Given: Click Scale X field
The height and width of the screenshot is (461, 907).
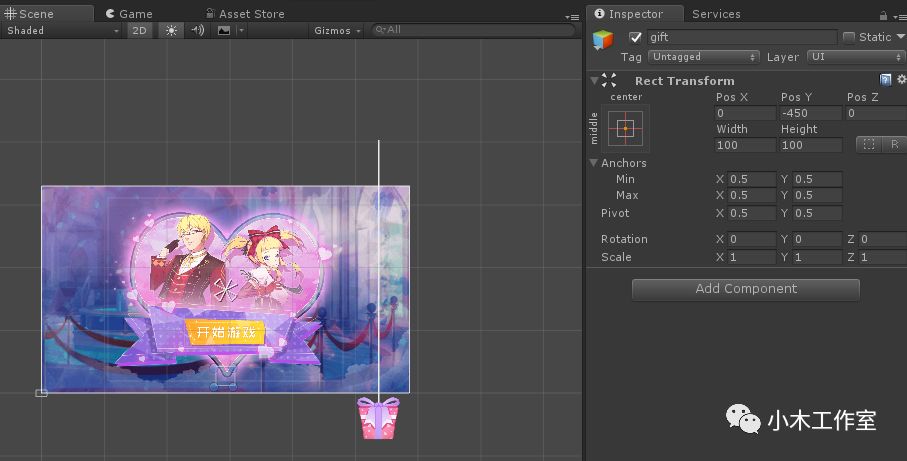Looking at the screenshot, I should pyautogui.click(x=751, y=257).
